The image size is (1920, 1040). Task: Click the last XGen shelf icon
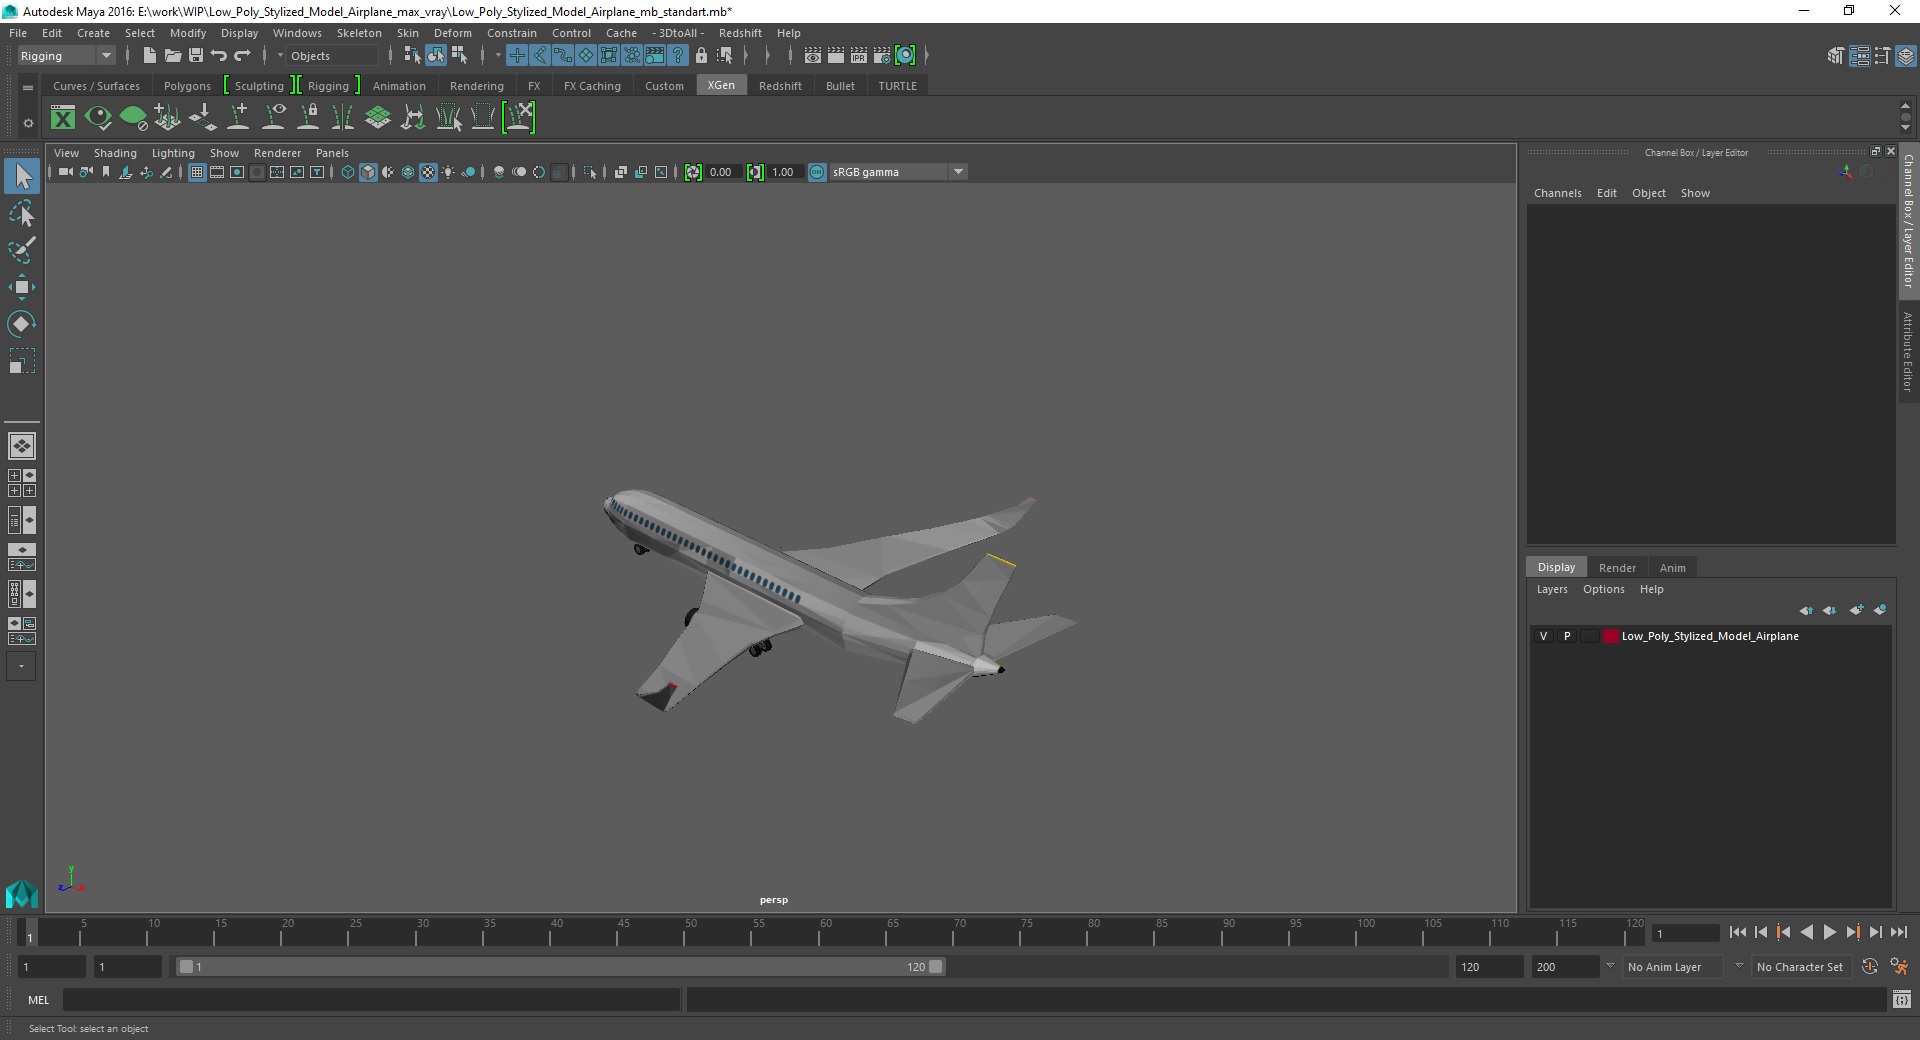pos(519,118)
